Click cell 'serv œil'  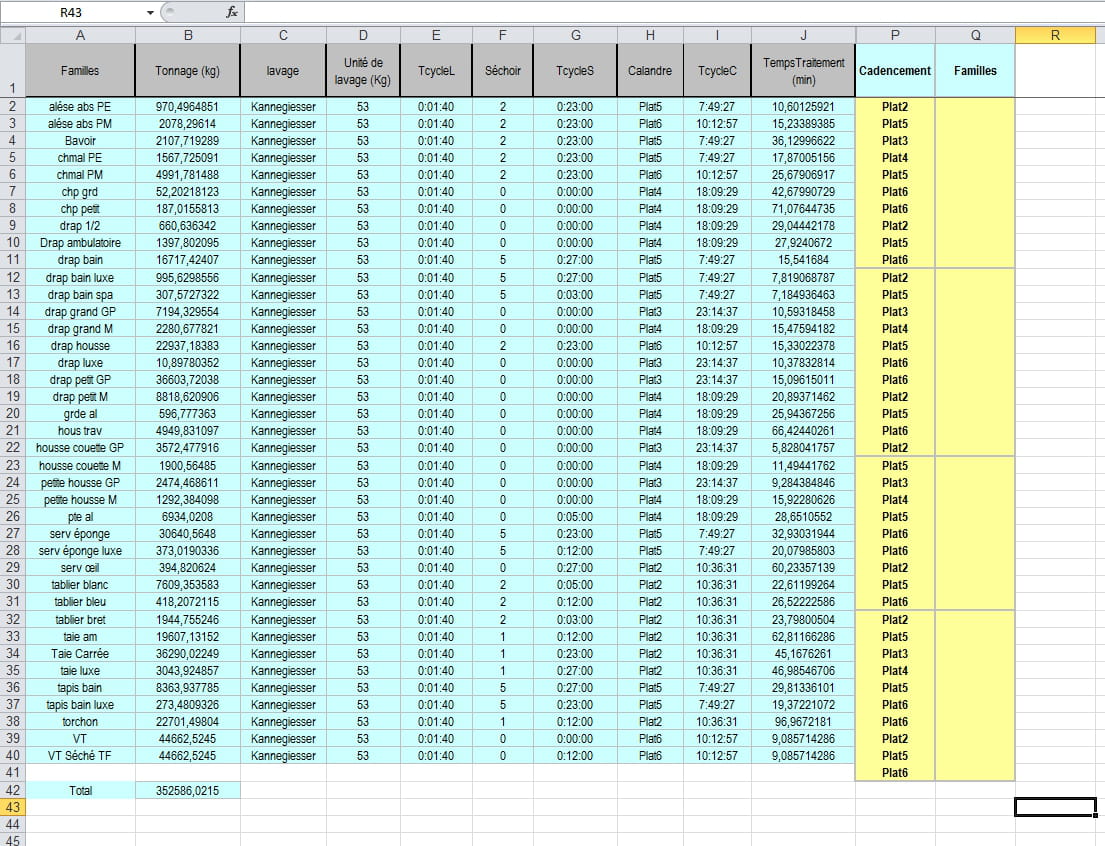click(x=80, y=568)
